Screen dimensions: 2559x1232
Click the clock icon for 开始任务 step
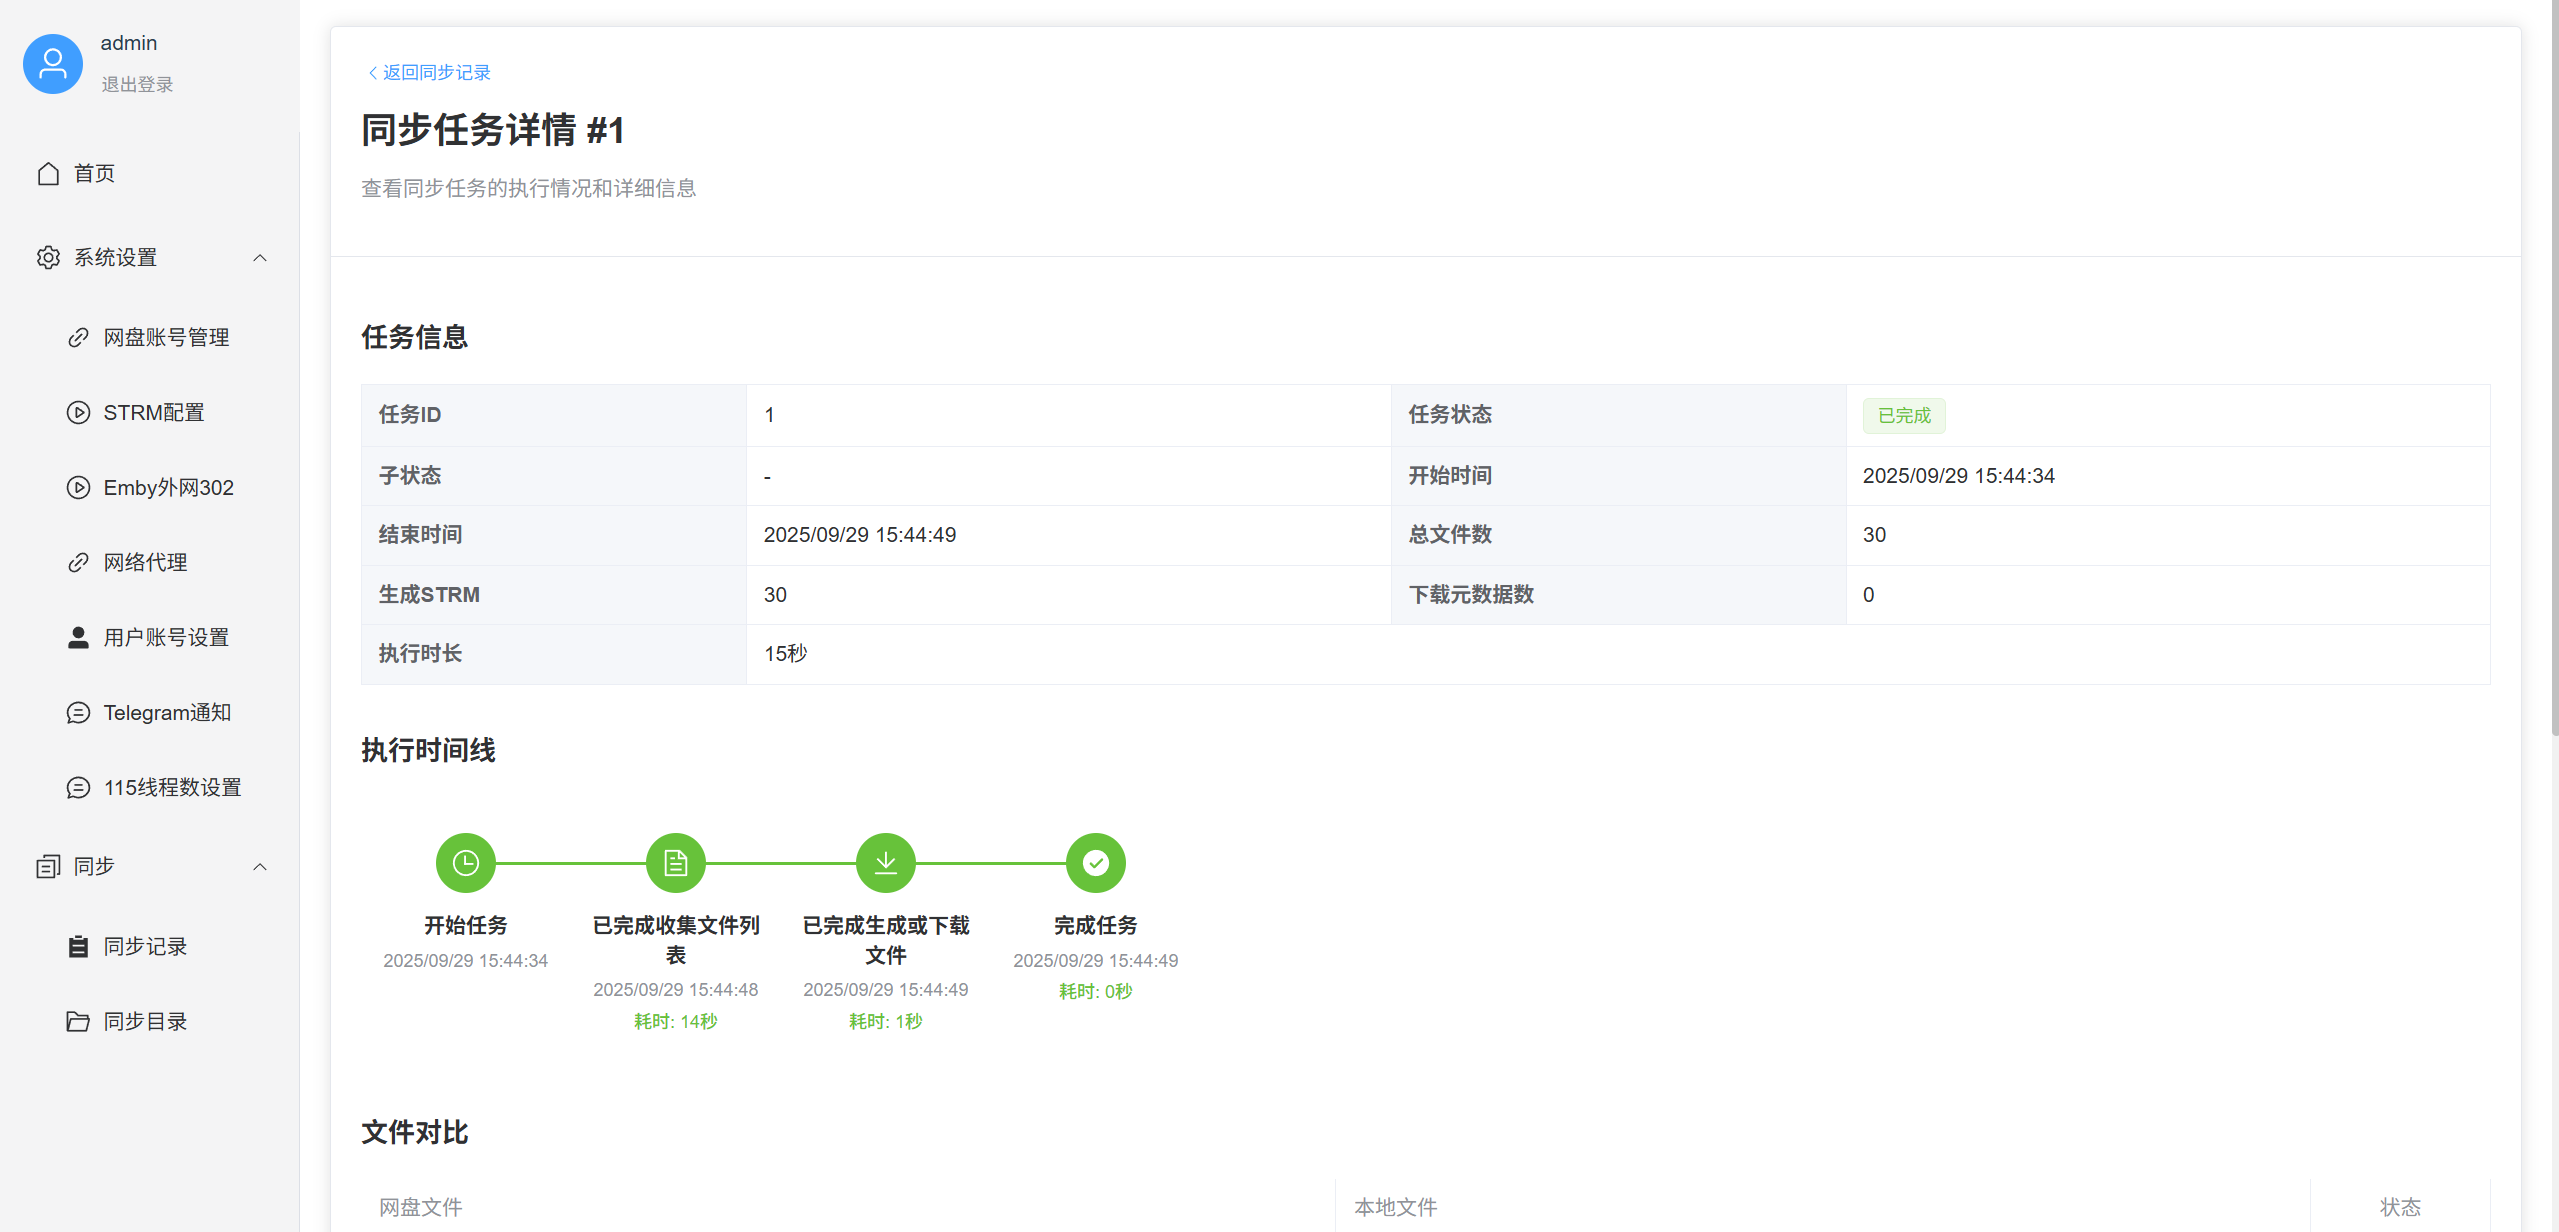(x=466, y=863)
